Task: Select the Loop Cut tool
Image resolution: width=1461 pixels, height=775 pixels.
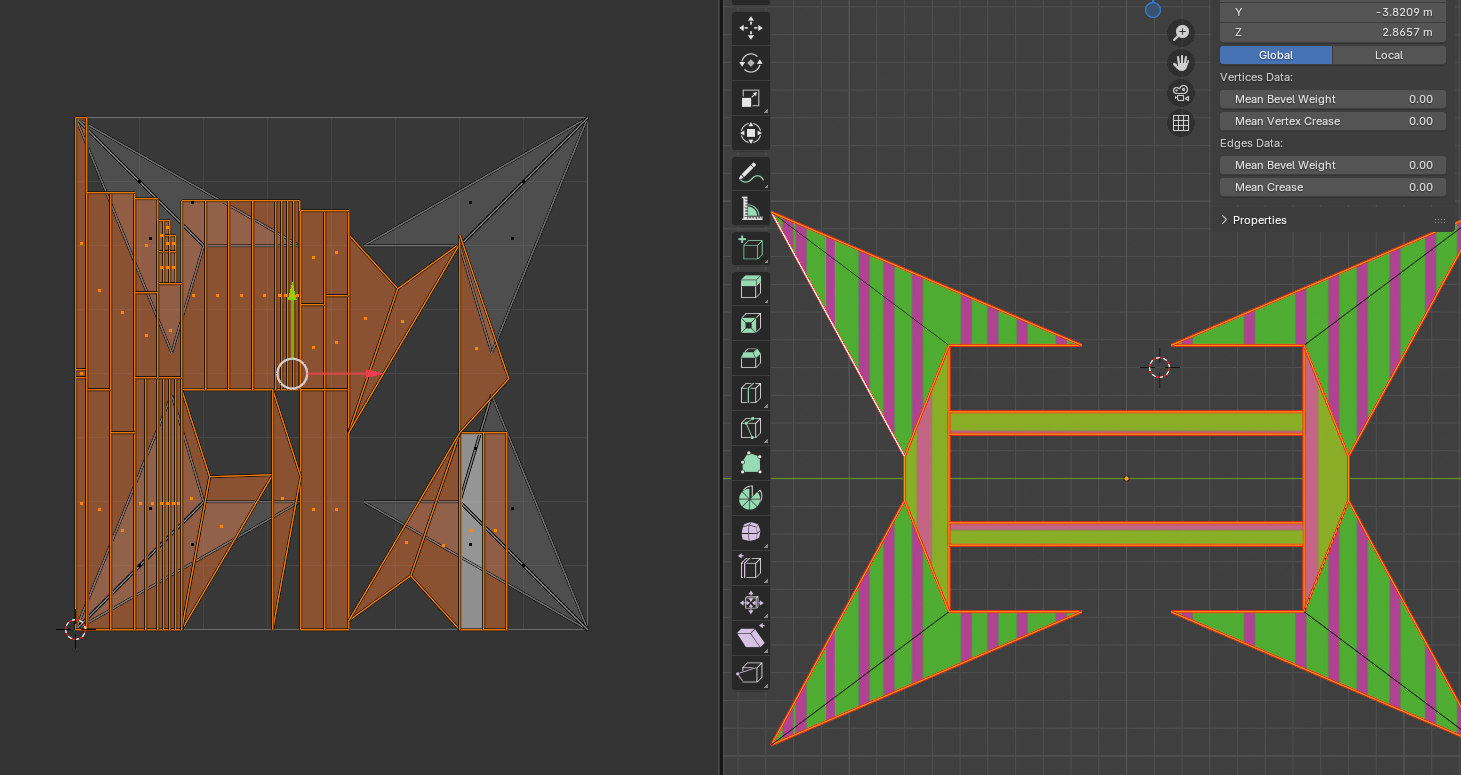Action: coord(751,393)
